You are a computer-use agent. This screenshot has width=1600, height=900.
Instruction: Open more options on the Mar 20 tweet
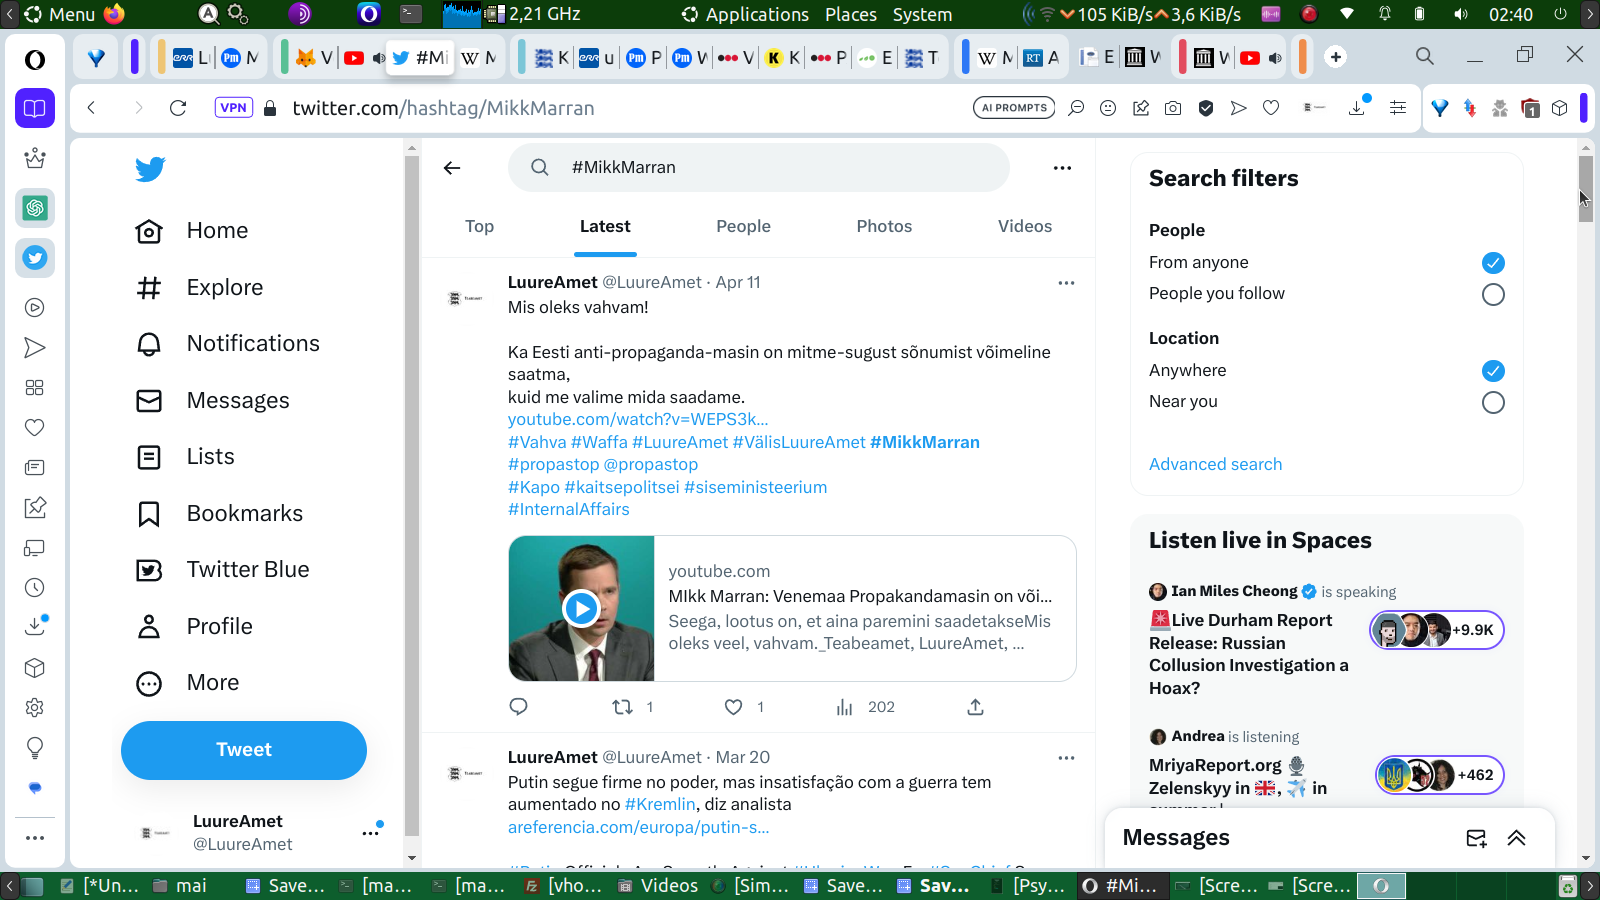1066,758
